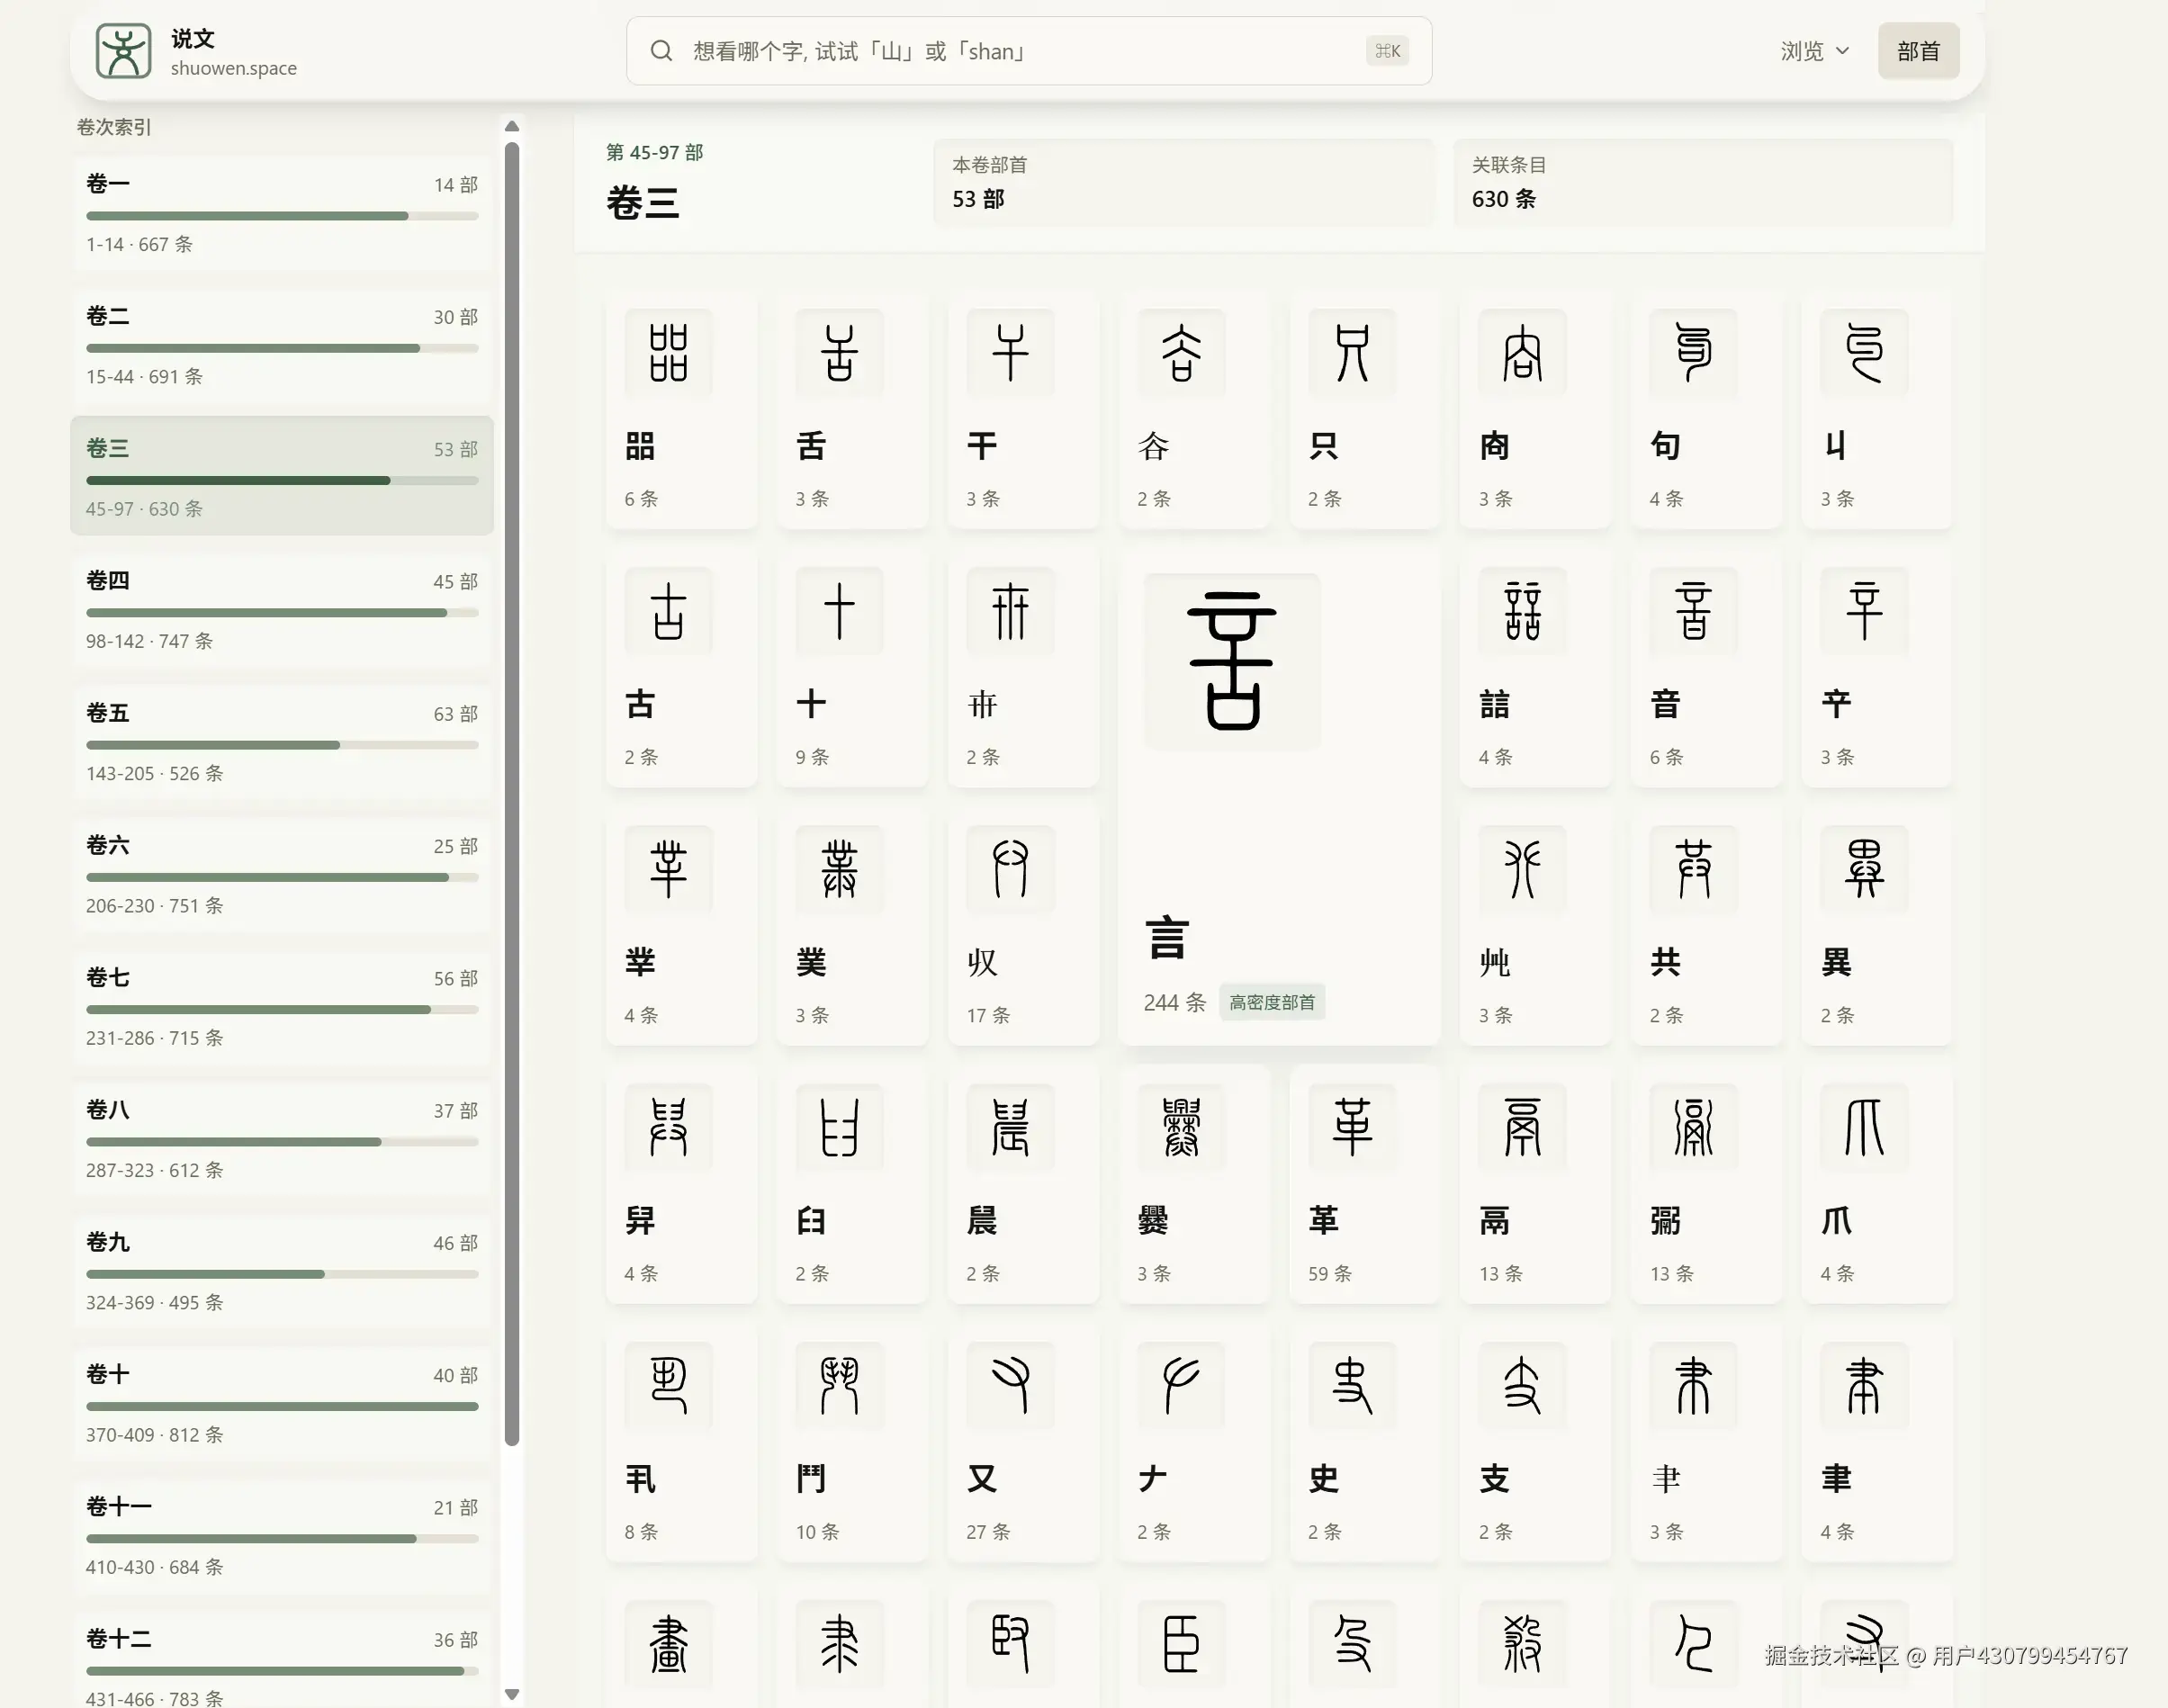
Task: Click the 㕯 character label
Action: point(1494,446)
